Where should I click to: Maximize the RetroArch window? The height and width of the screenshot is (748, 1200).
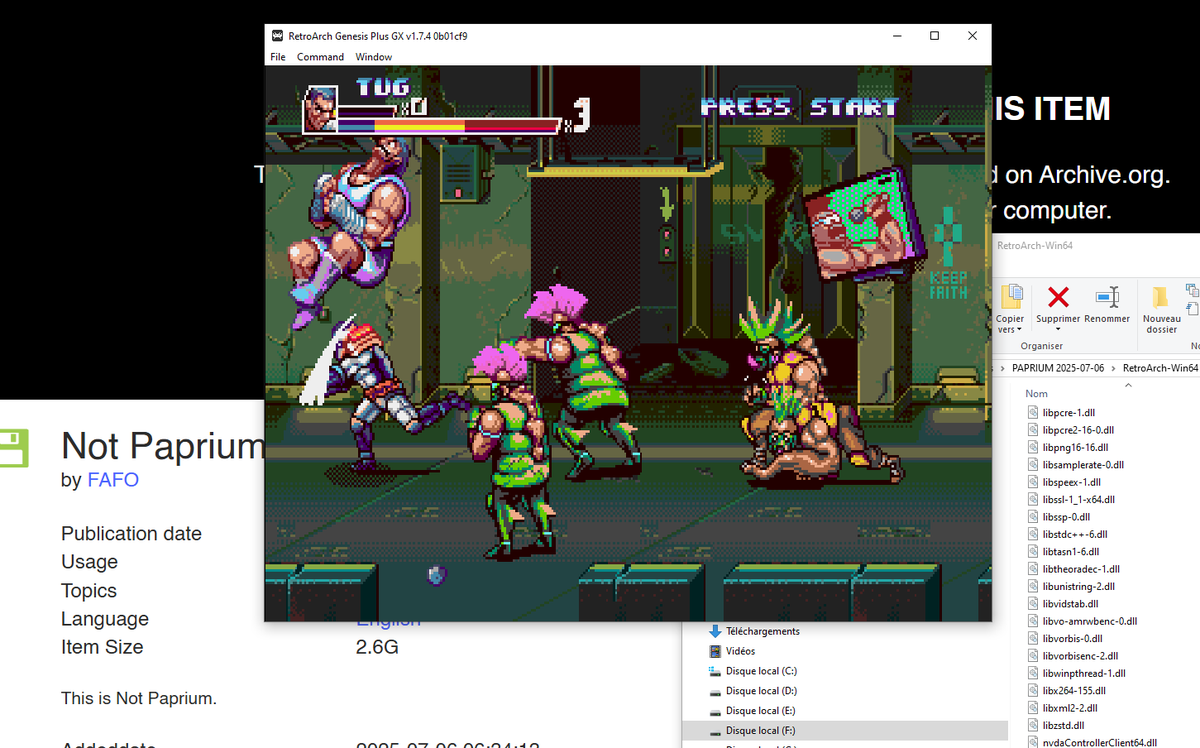point(934,36)
